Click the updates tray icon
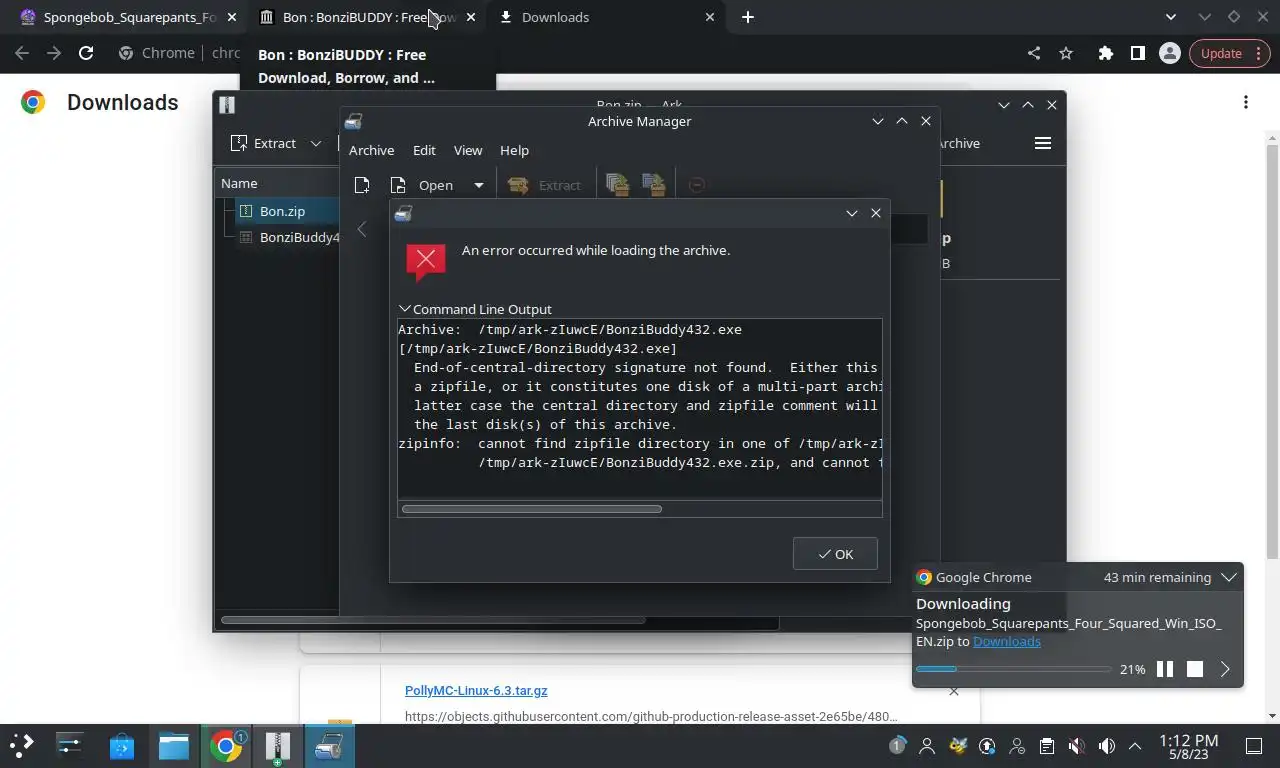 [x=987, y=746]
